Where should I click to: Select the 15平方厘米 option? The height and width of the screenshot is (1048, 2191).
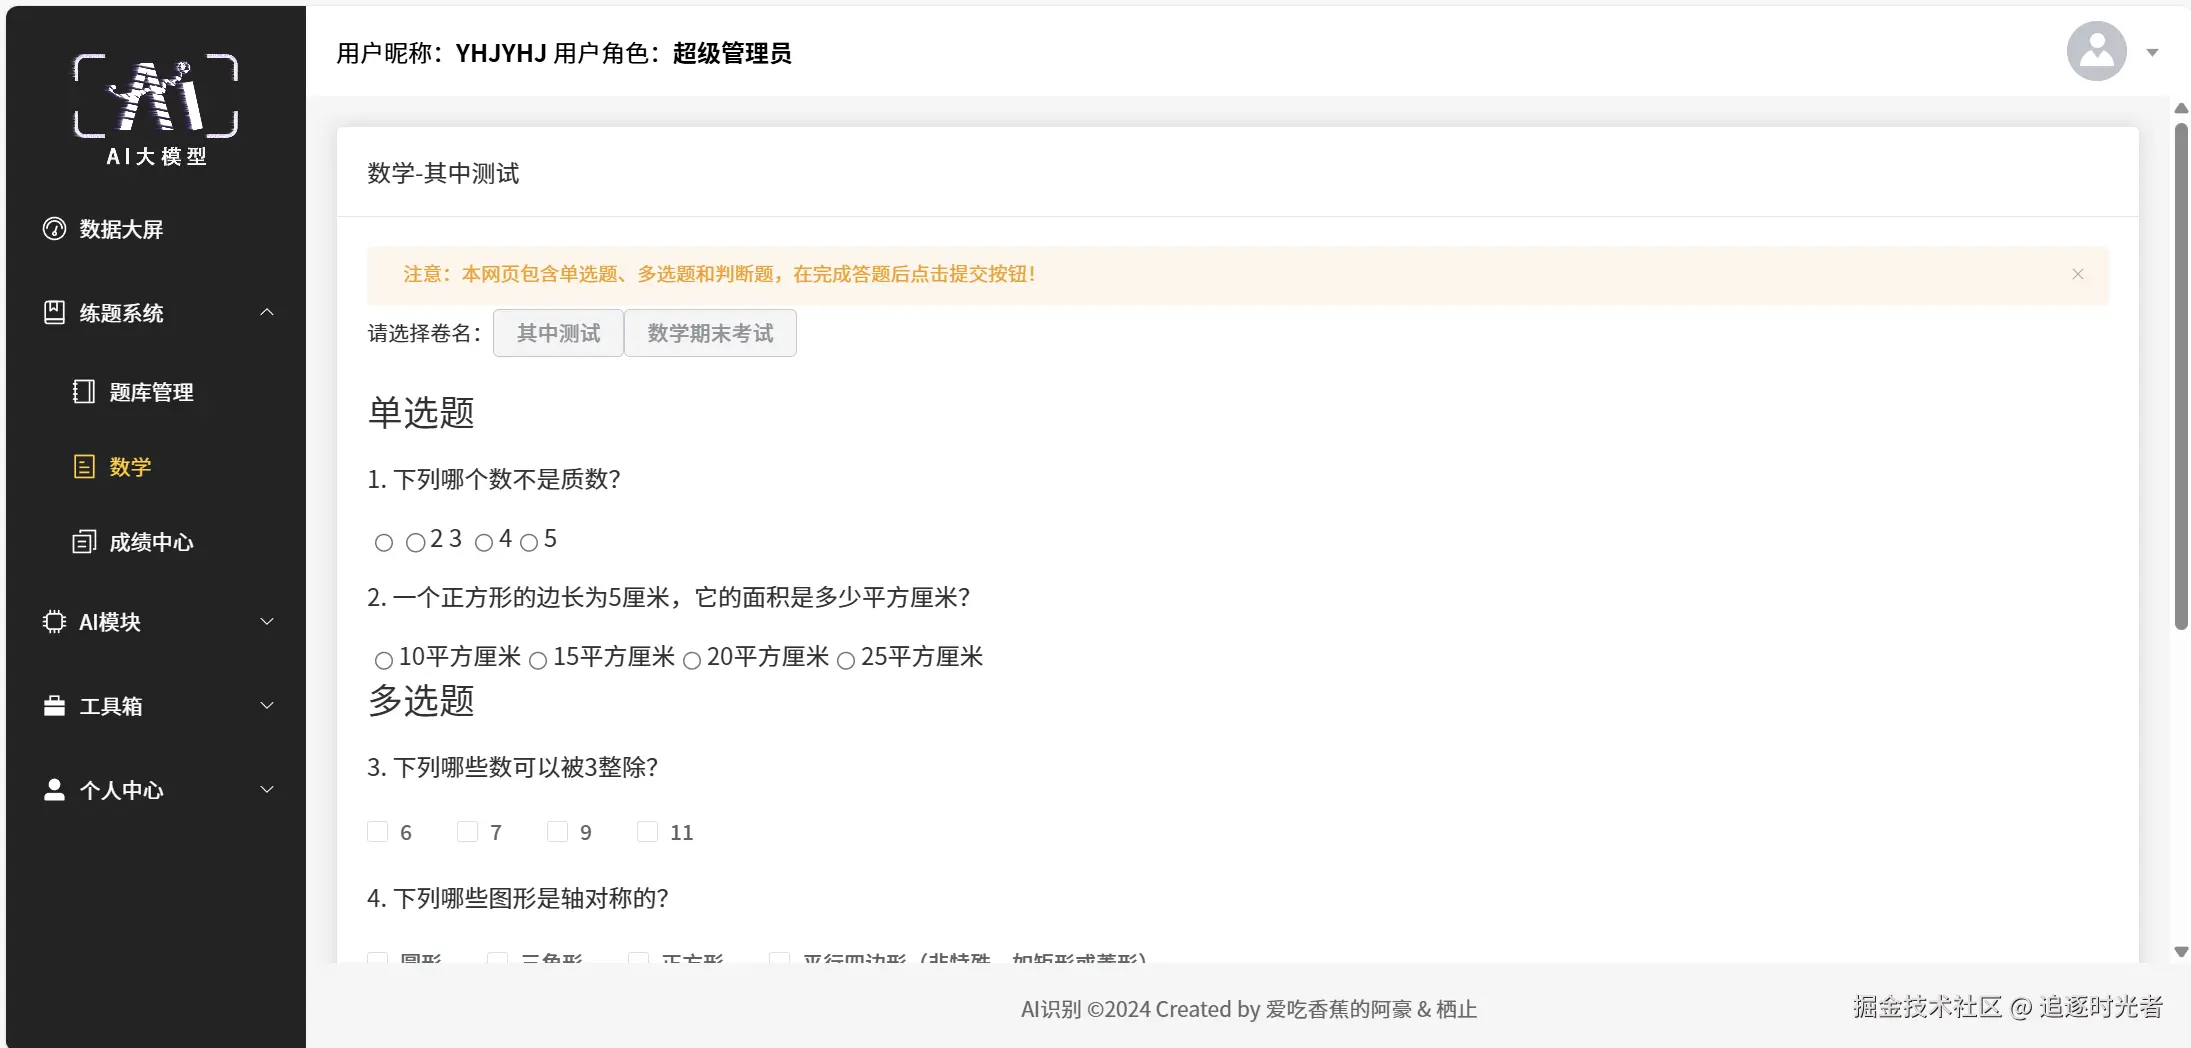(x=538, y=661)
